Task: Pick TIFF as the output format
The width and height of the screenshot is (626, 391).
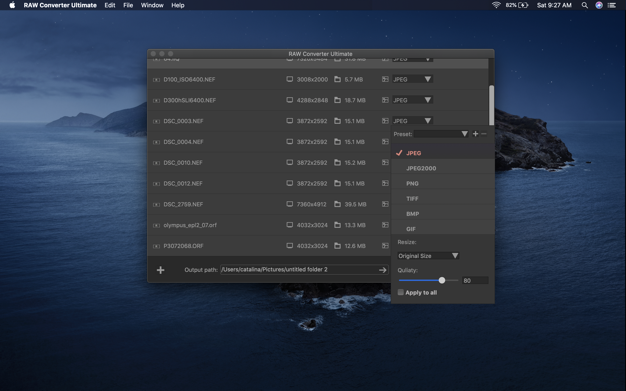Action: click(443, 198)
